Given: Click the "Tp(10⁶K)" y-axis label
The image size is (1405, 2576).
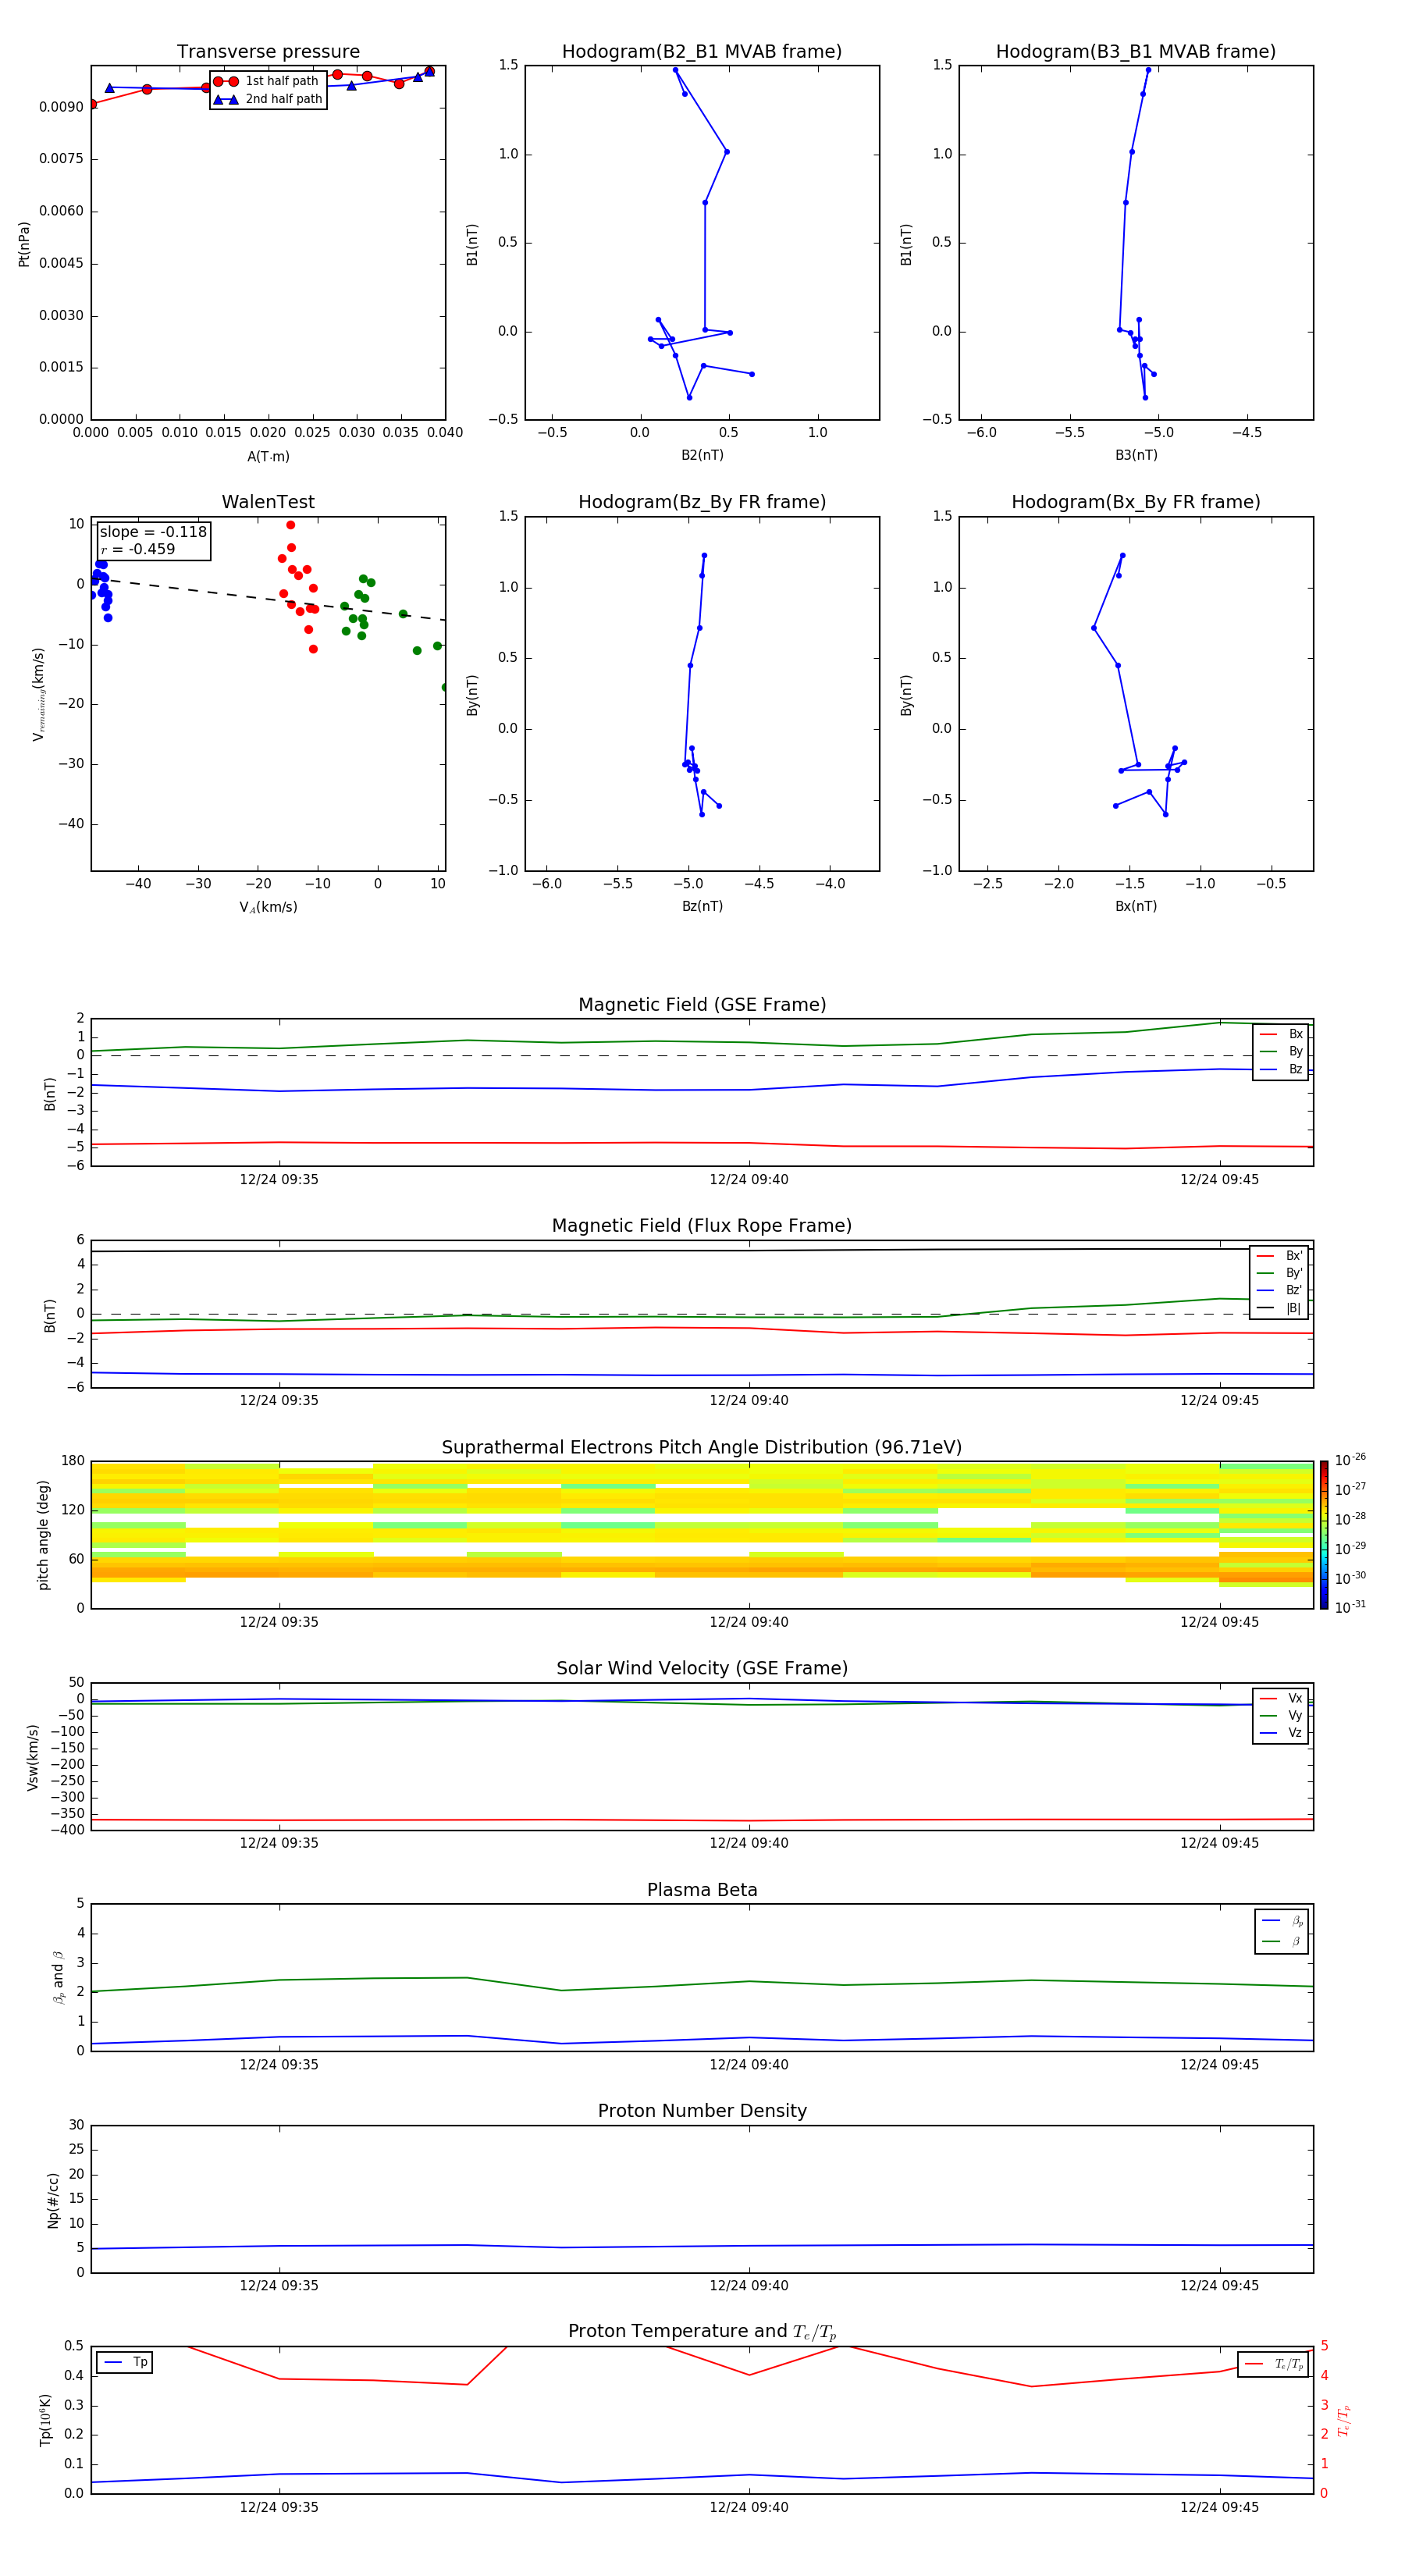Looking at the screenshot, I should 45,2420.
